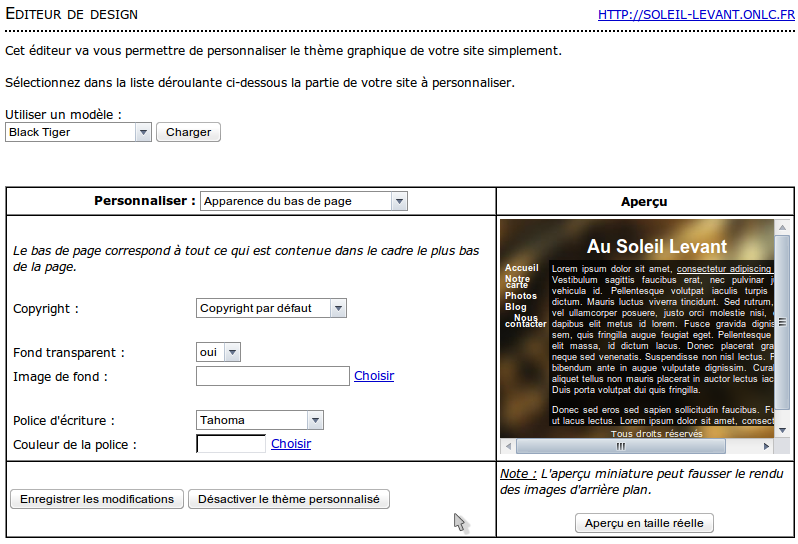
Task: Click the Editeur de design heading
Action: 72,14
